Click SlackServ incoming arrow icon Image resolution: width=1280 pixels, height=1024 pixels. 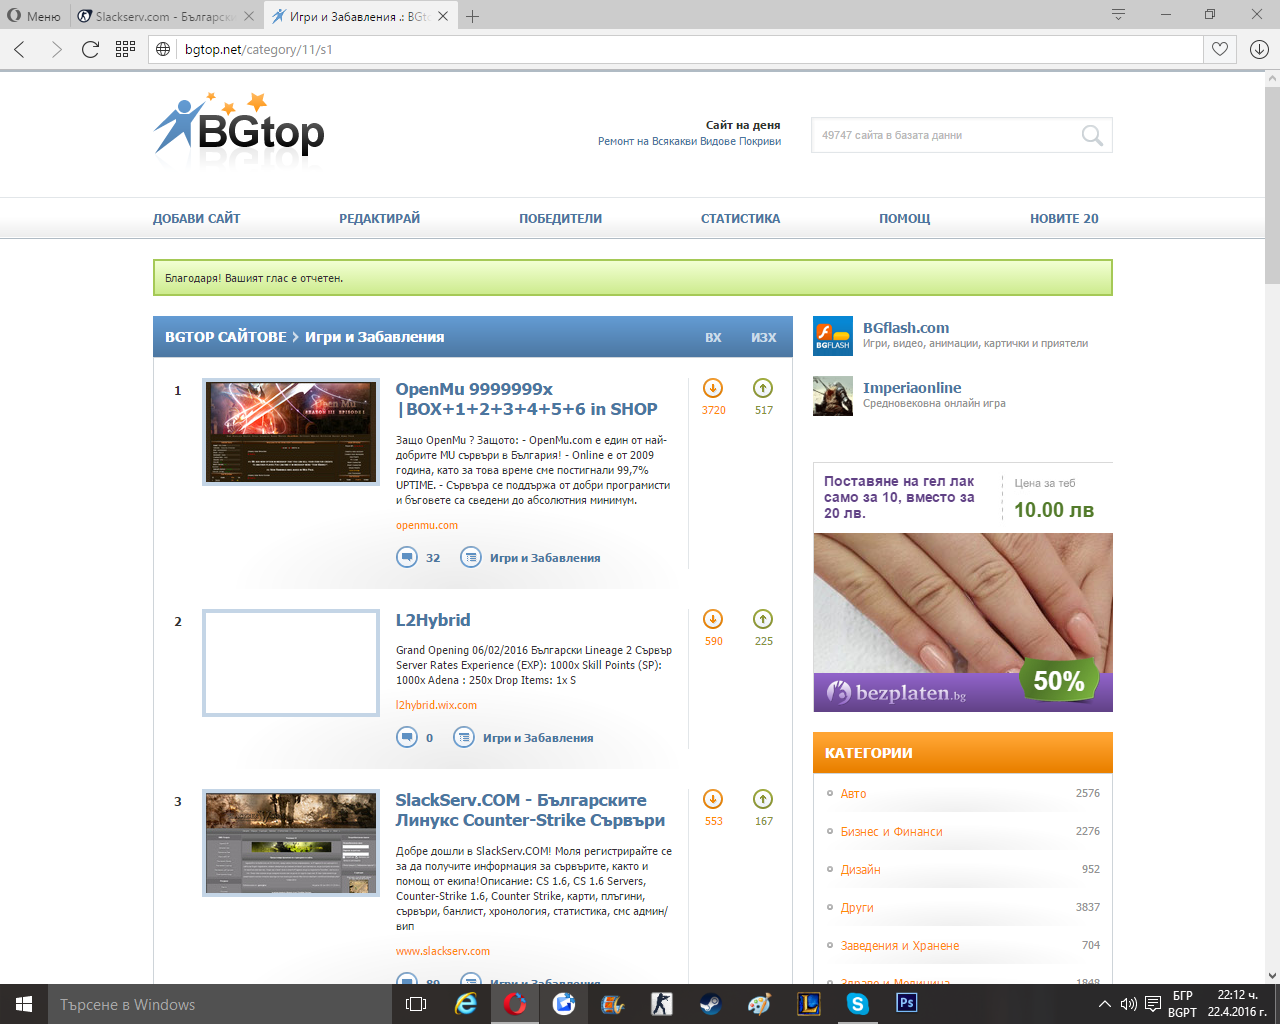click(x=713, y=799)
